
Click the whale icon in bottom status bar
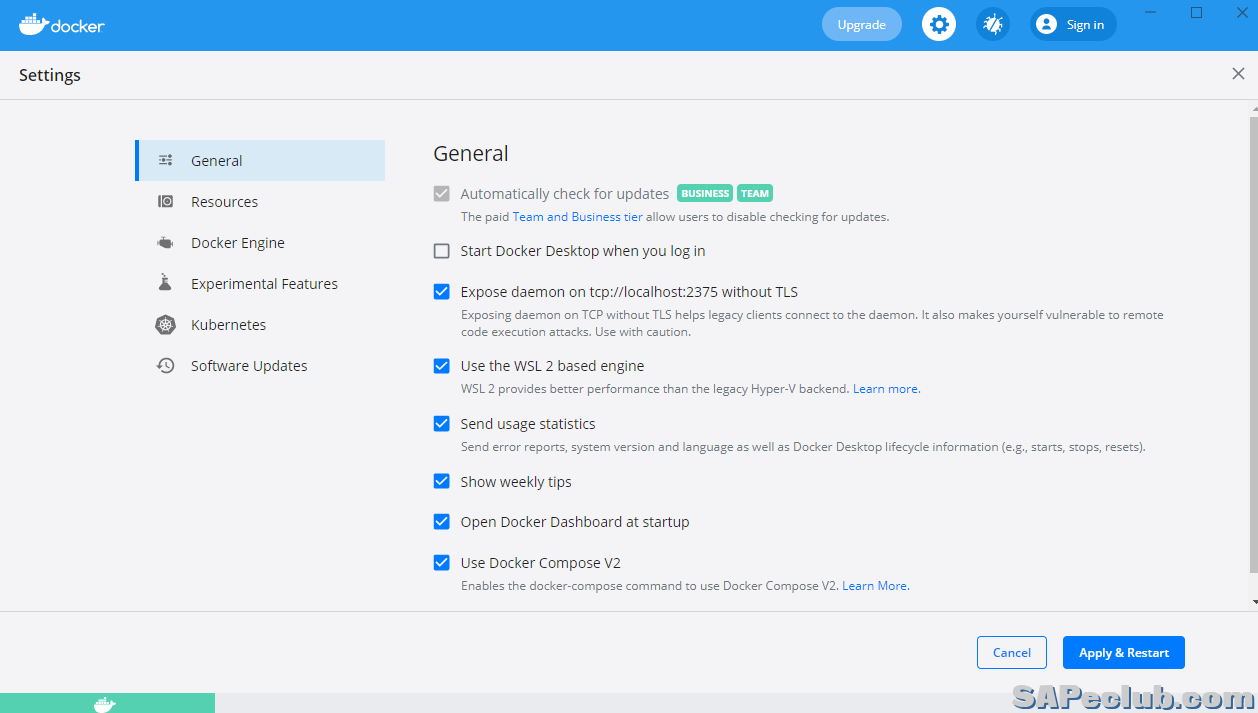tap(104, 704)
